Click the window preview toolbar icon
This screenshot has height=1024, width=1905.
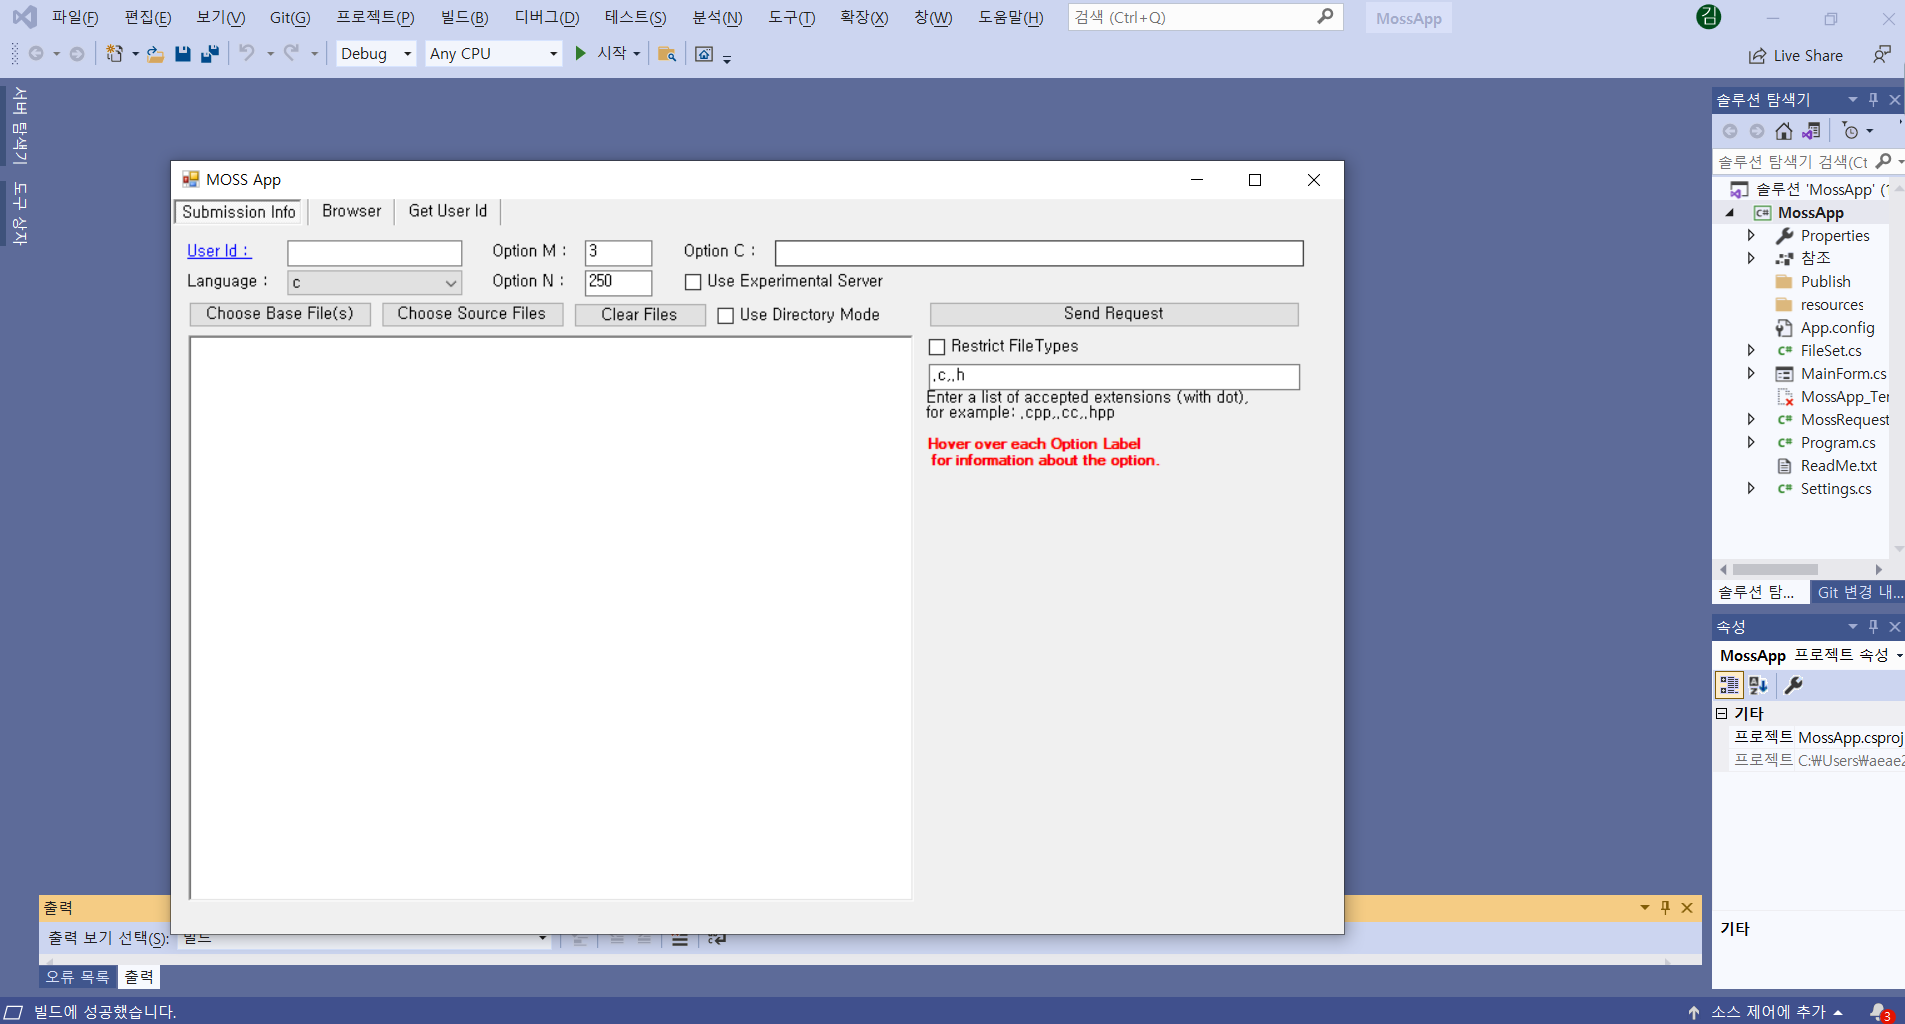tap(704, 54)
